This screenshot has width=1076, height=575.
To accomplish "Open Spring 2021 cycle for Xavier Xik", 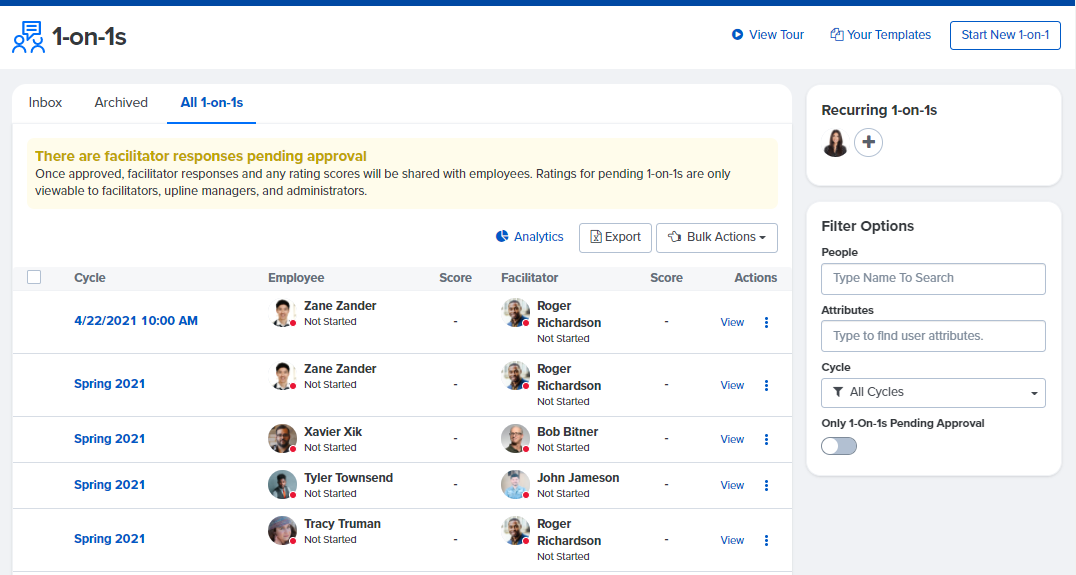I will point(110,438).
